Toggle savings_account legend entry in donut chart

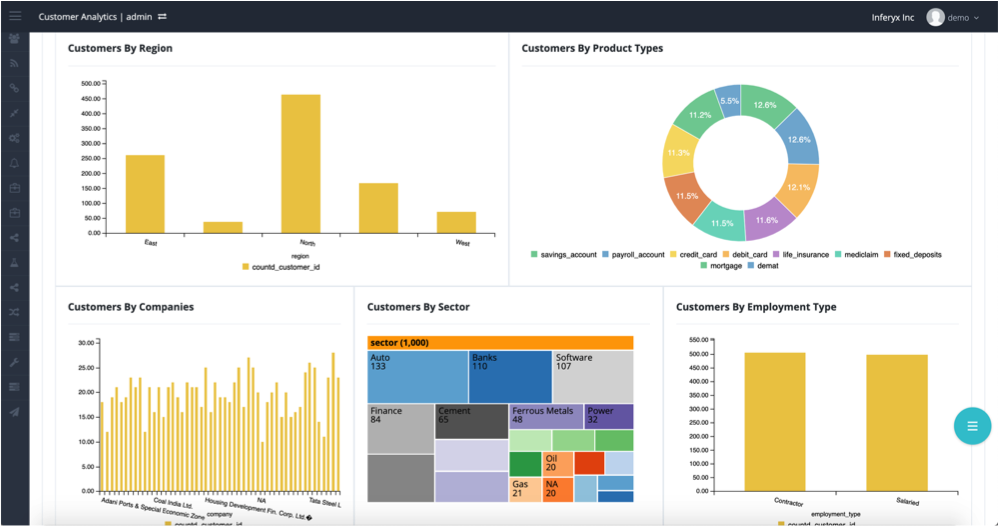(563, 255)
